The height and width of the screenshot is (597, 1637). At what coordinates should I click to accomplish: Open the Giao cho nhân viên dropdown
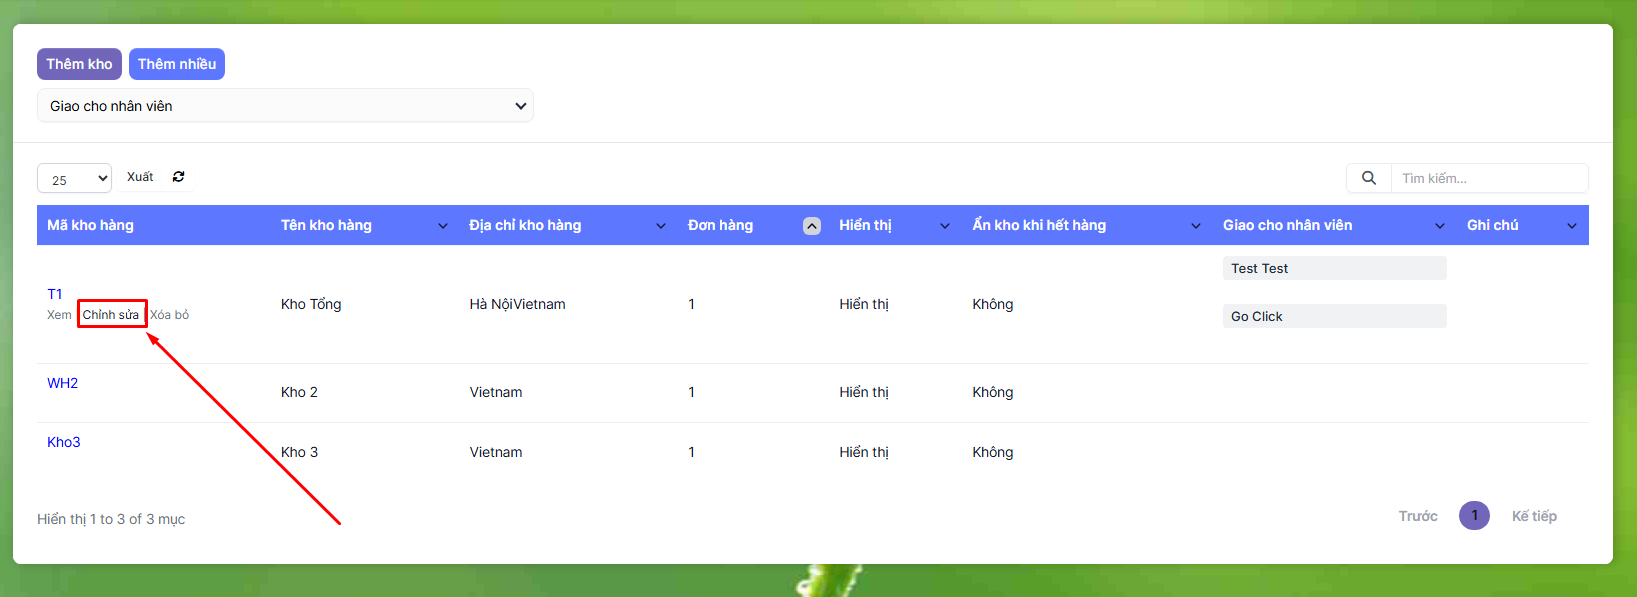[285, 106]
